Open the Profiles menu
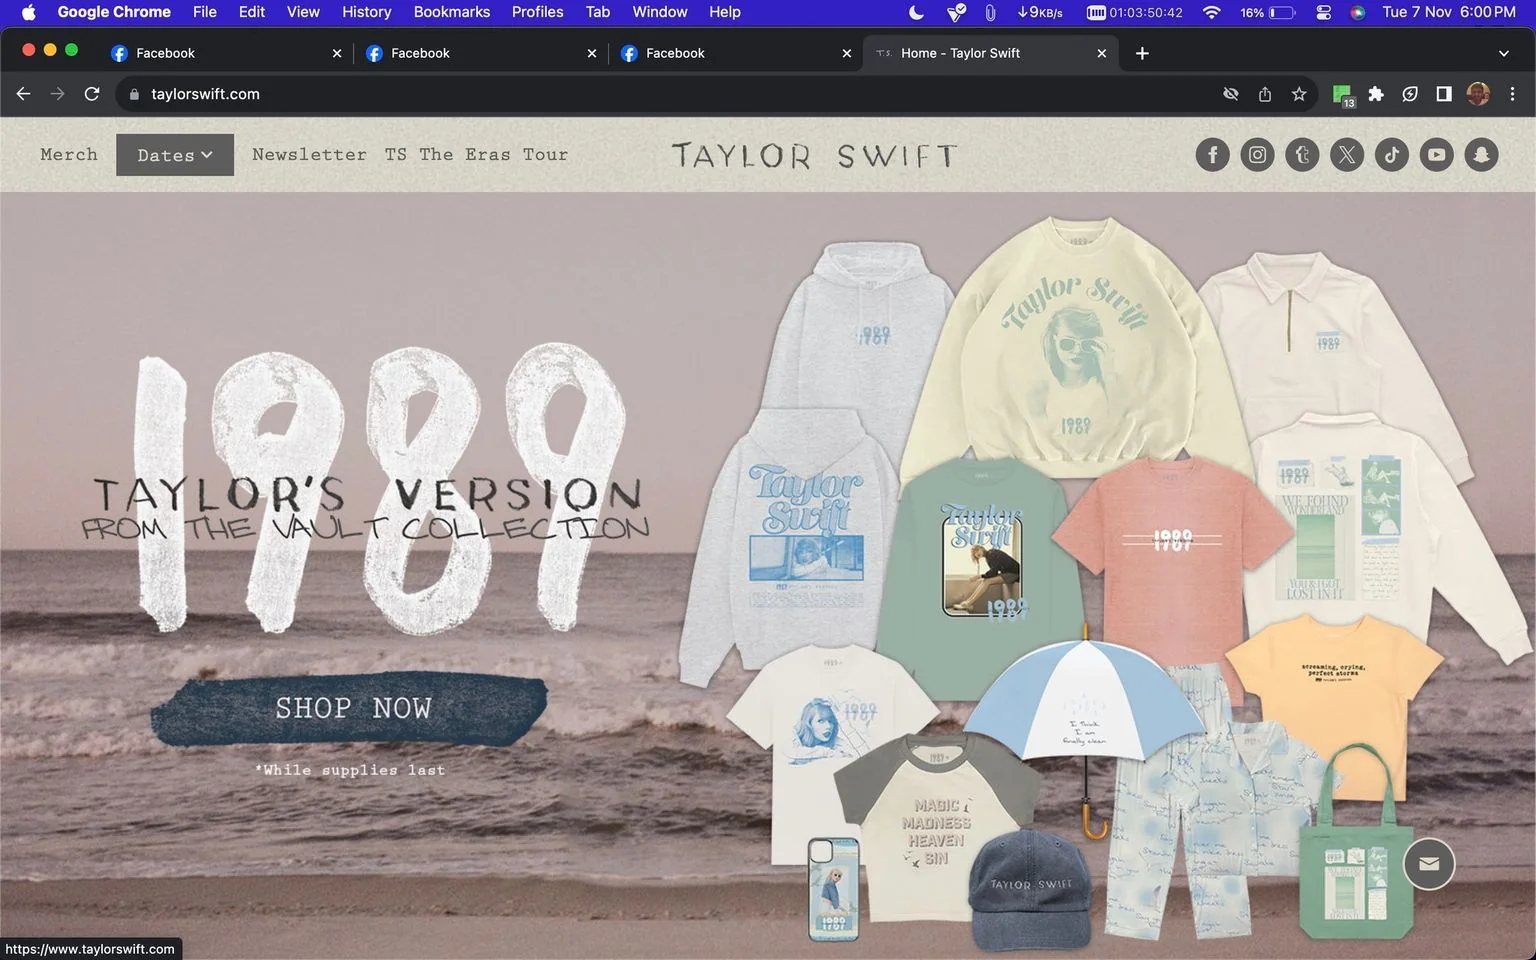This screenshot has width=1536, height=960. coord(537,12)
